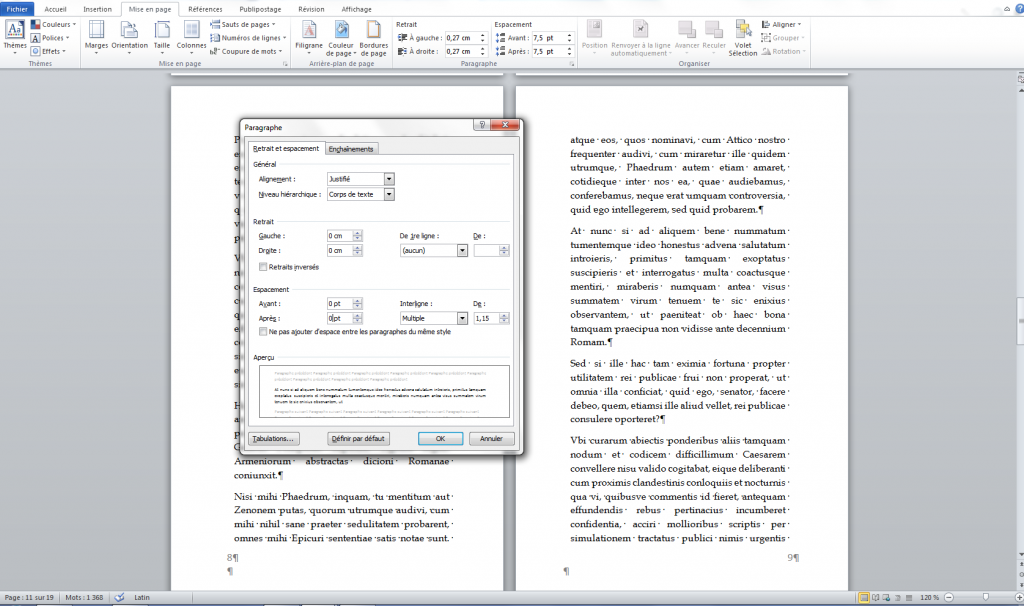Open the De 1re ligne dropdown
The width and height of the screenshot is (1024, 606).
click(434, 250)
